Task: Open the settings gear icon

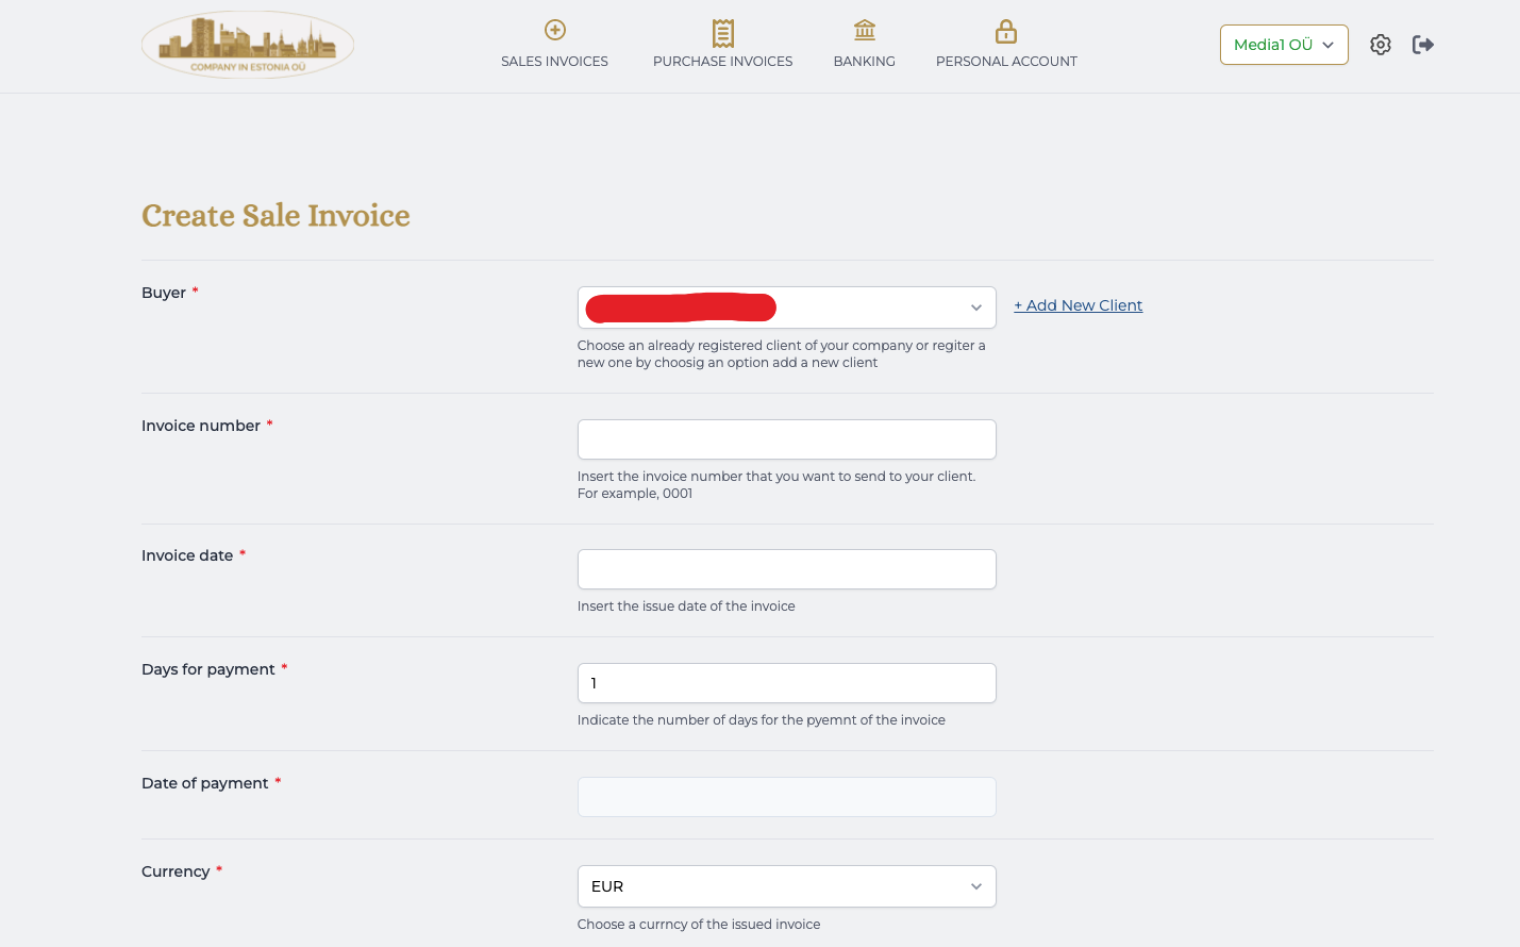Action: point(1380,44)
